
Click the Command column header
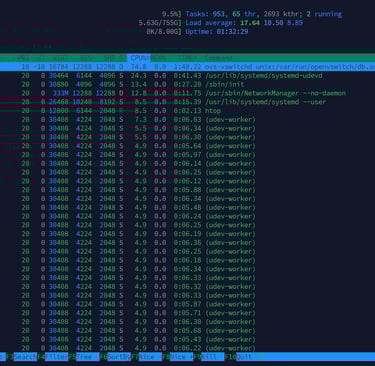[219, 58]
